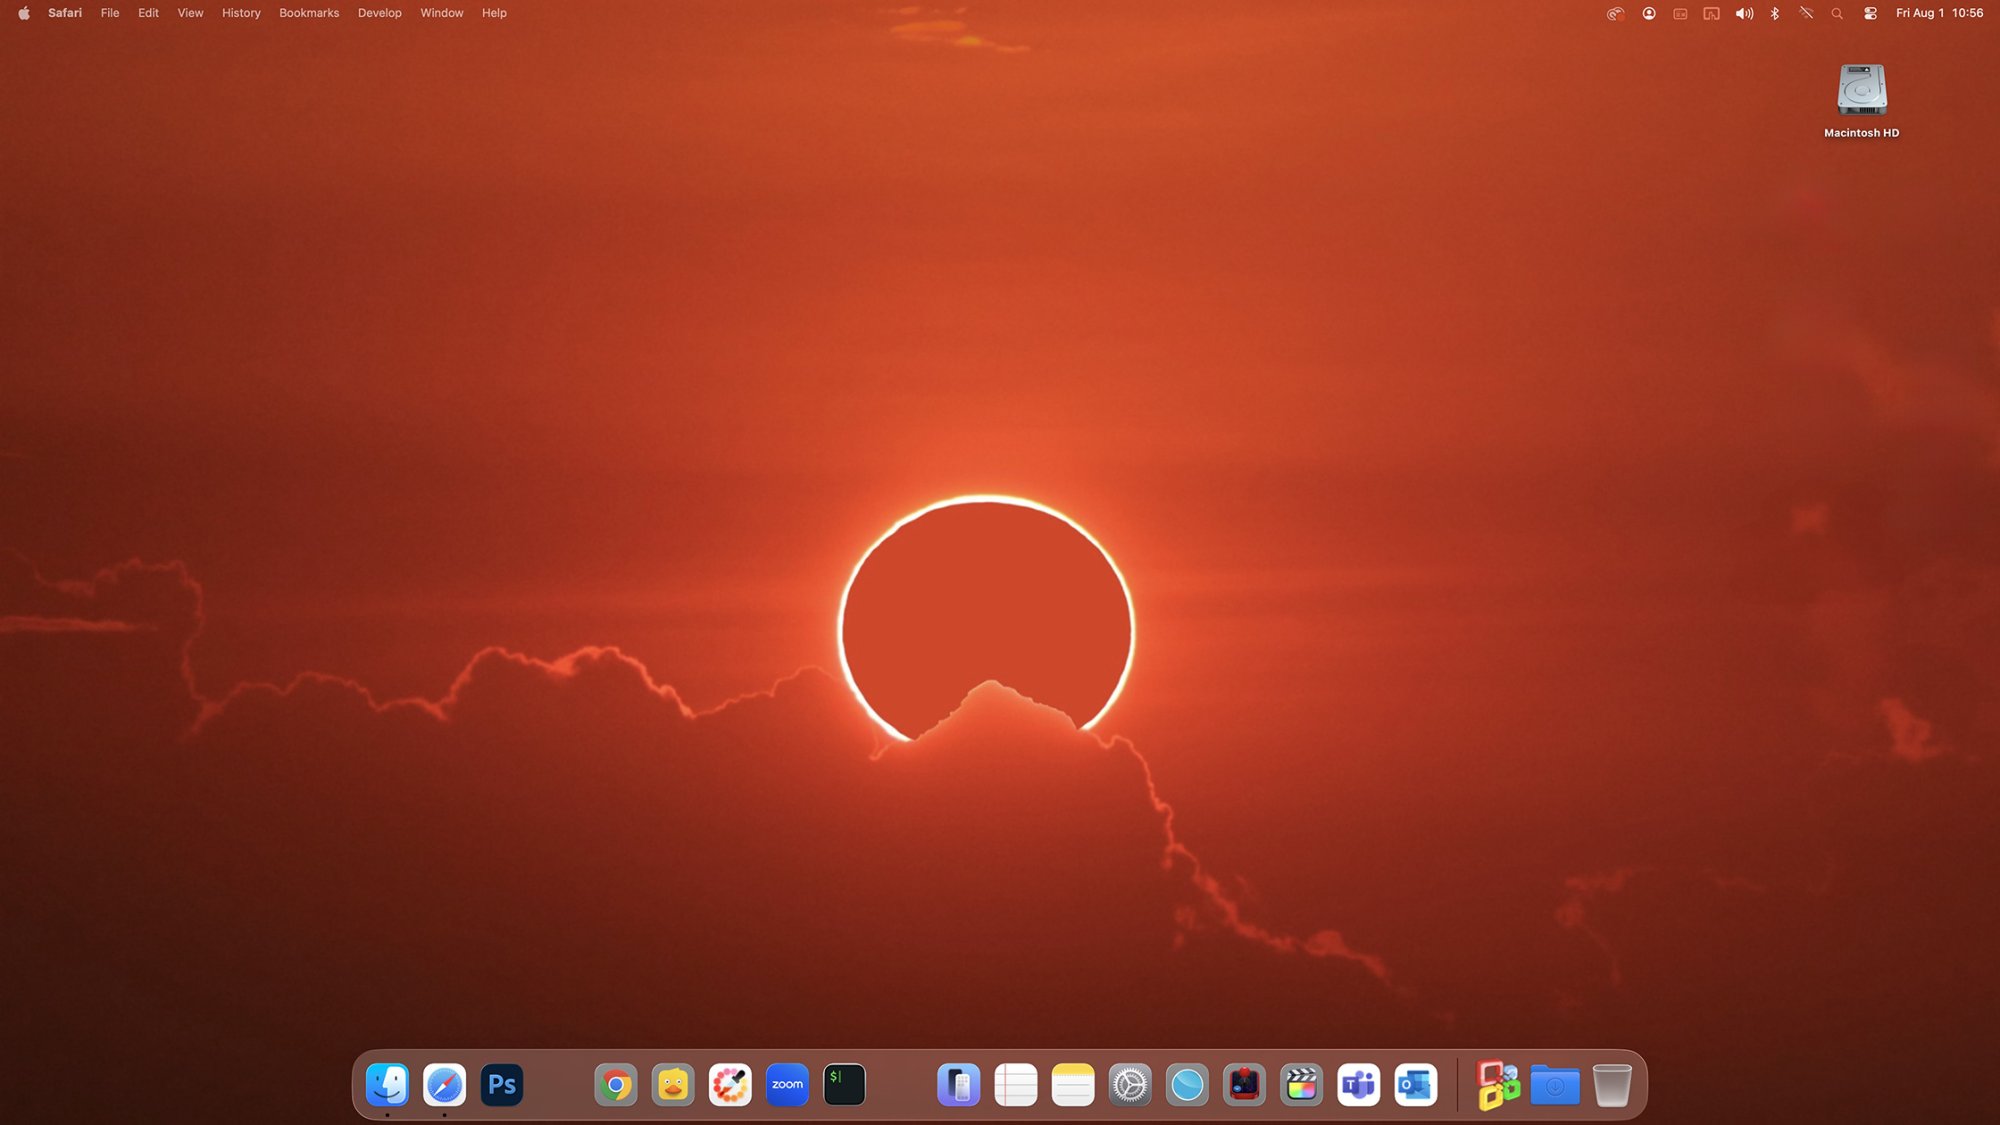2000x1125 pixels.
Task: Open Photoshop from the Dock
Action: (x=502, y=1085)
